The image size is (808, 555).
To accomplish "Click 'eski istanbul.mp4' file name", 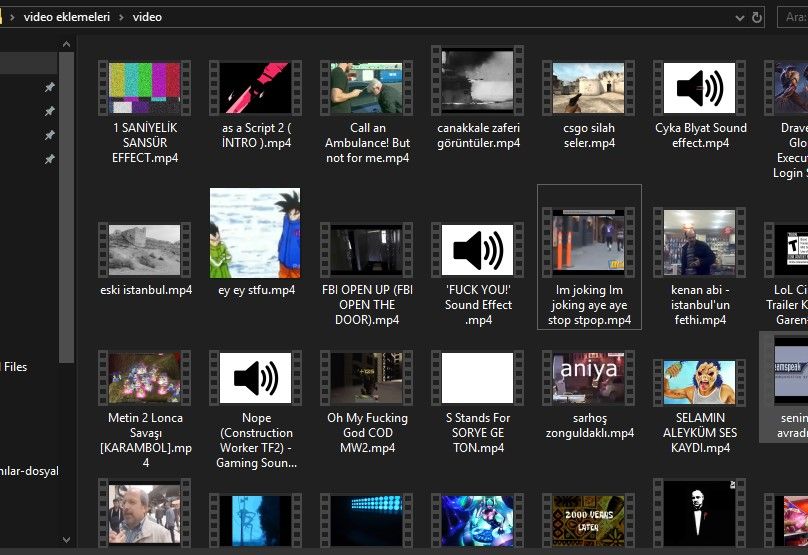I will click(146, 290).
